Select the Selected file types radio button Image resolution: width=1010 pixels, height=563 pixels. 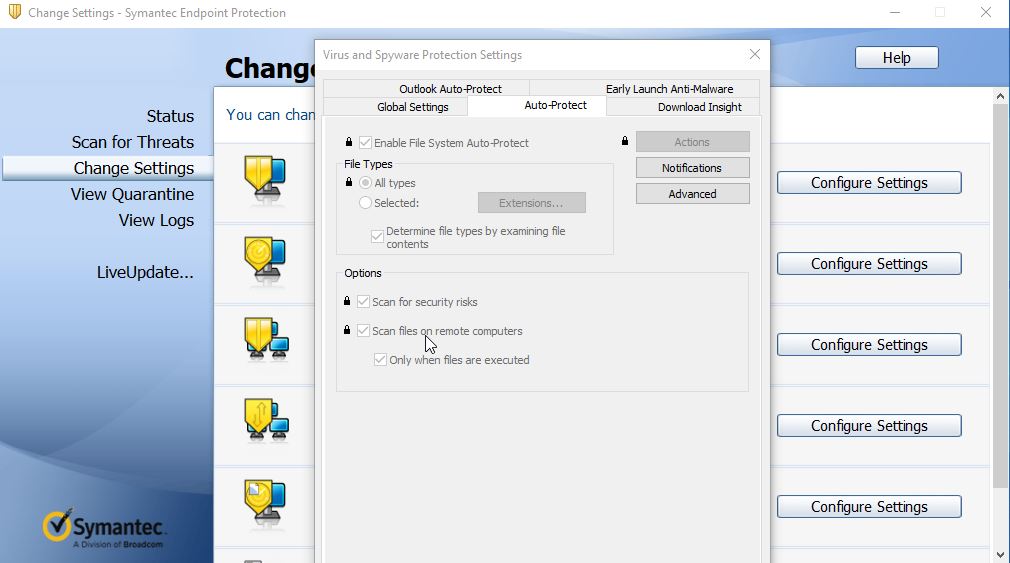point(365,203)
